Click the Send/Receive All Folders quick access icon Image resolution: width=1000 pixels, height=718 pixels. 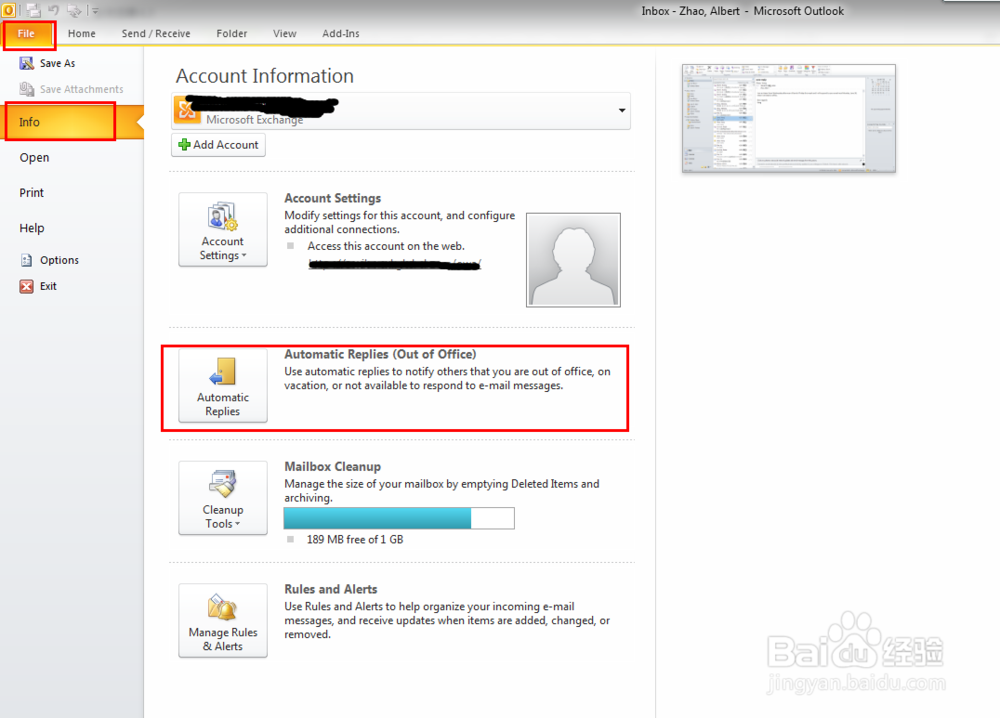pyautogui.click(x=33, y=10)
